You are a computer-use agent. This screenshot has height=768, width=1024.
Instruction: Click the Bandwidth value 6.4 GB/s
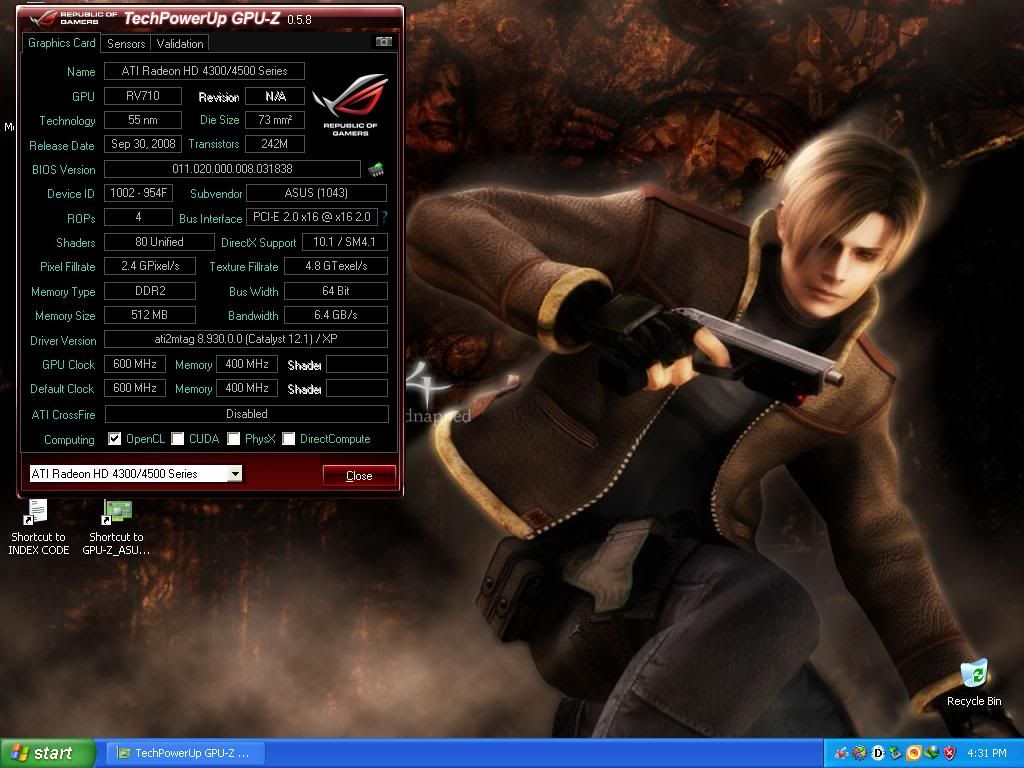336,315
